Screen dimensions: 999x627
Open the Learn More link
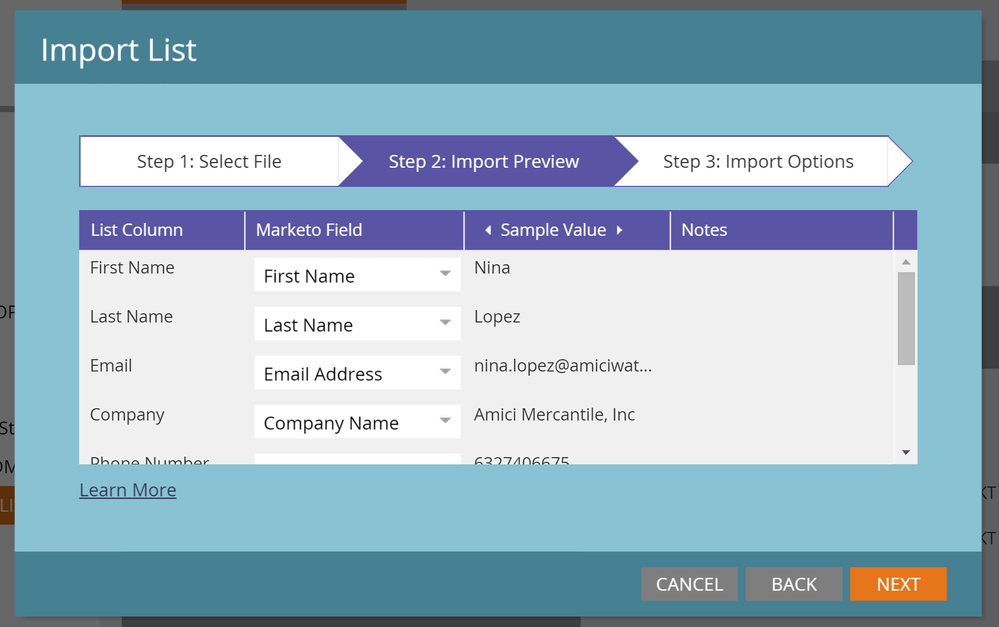(128, 490)
